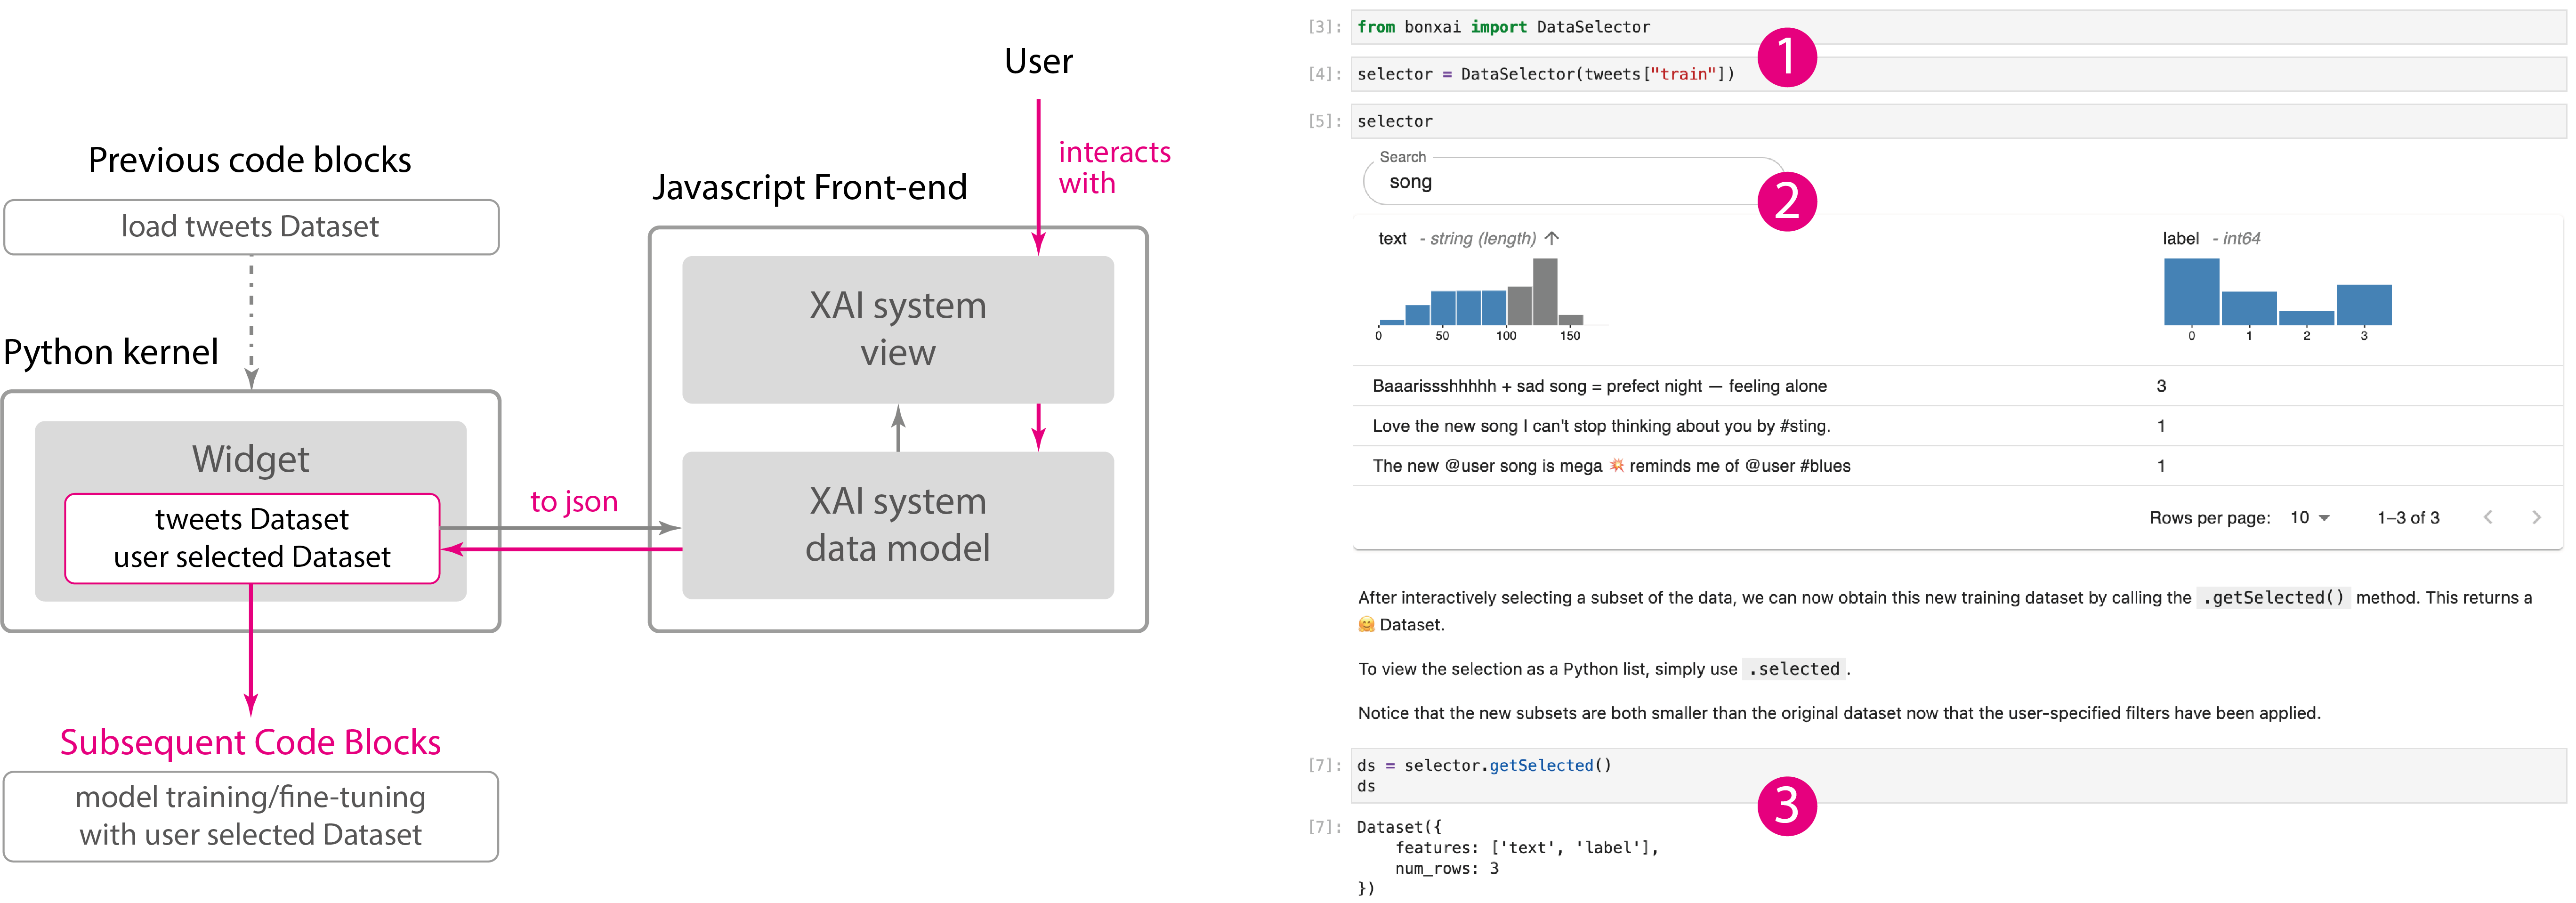Click the "Notice that the new subsets" paragraph
Image resolution: width=2576 pixels, height=903 pixels.
pos(1838,713)
